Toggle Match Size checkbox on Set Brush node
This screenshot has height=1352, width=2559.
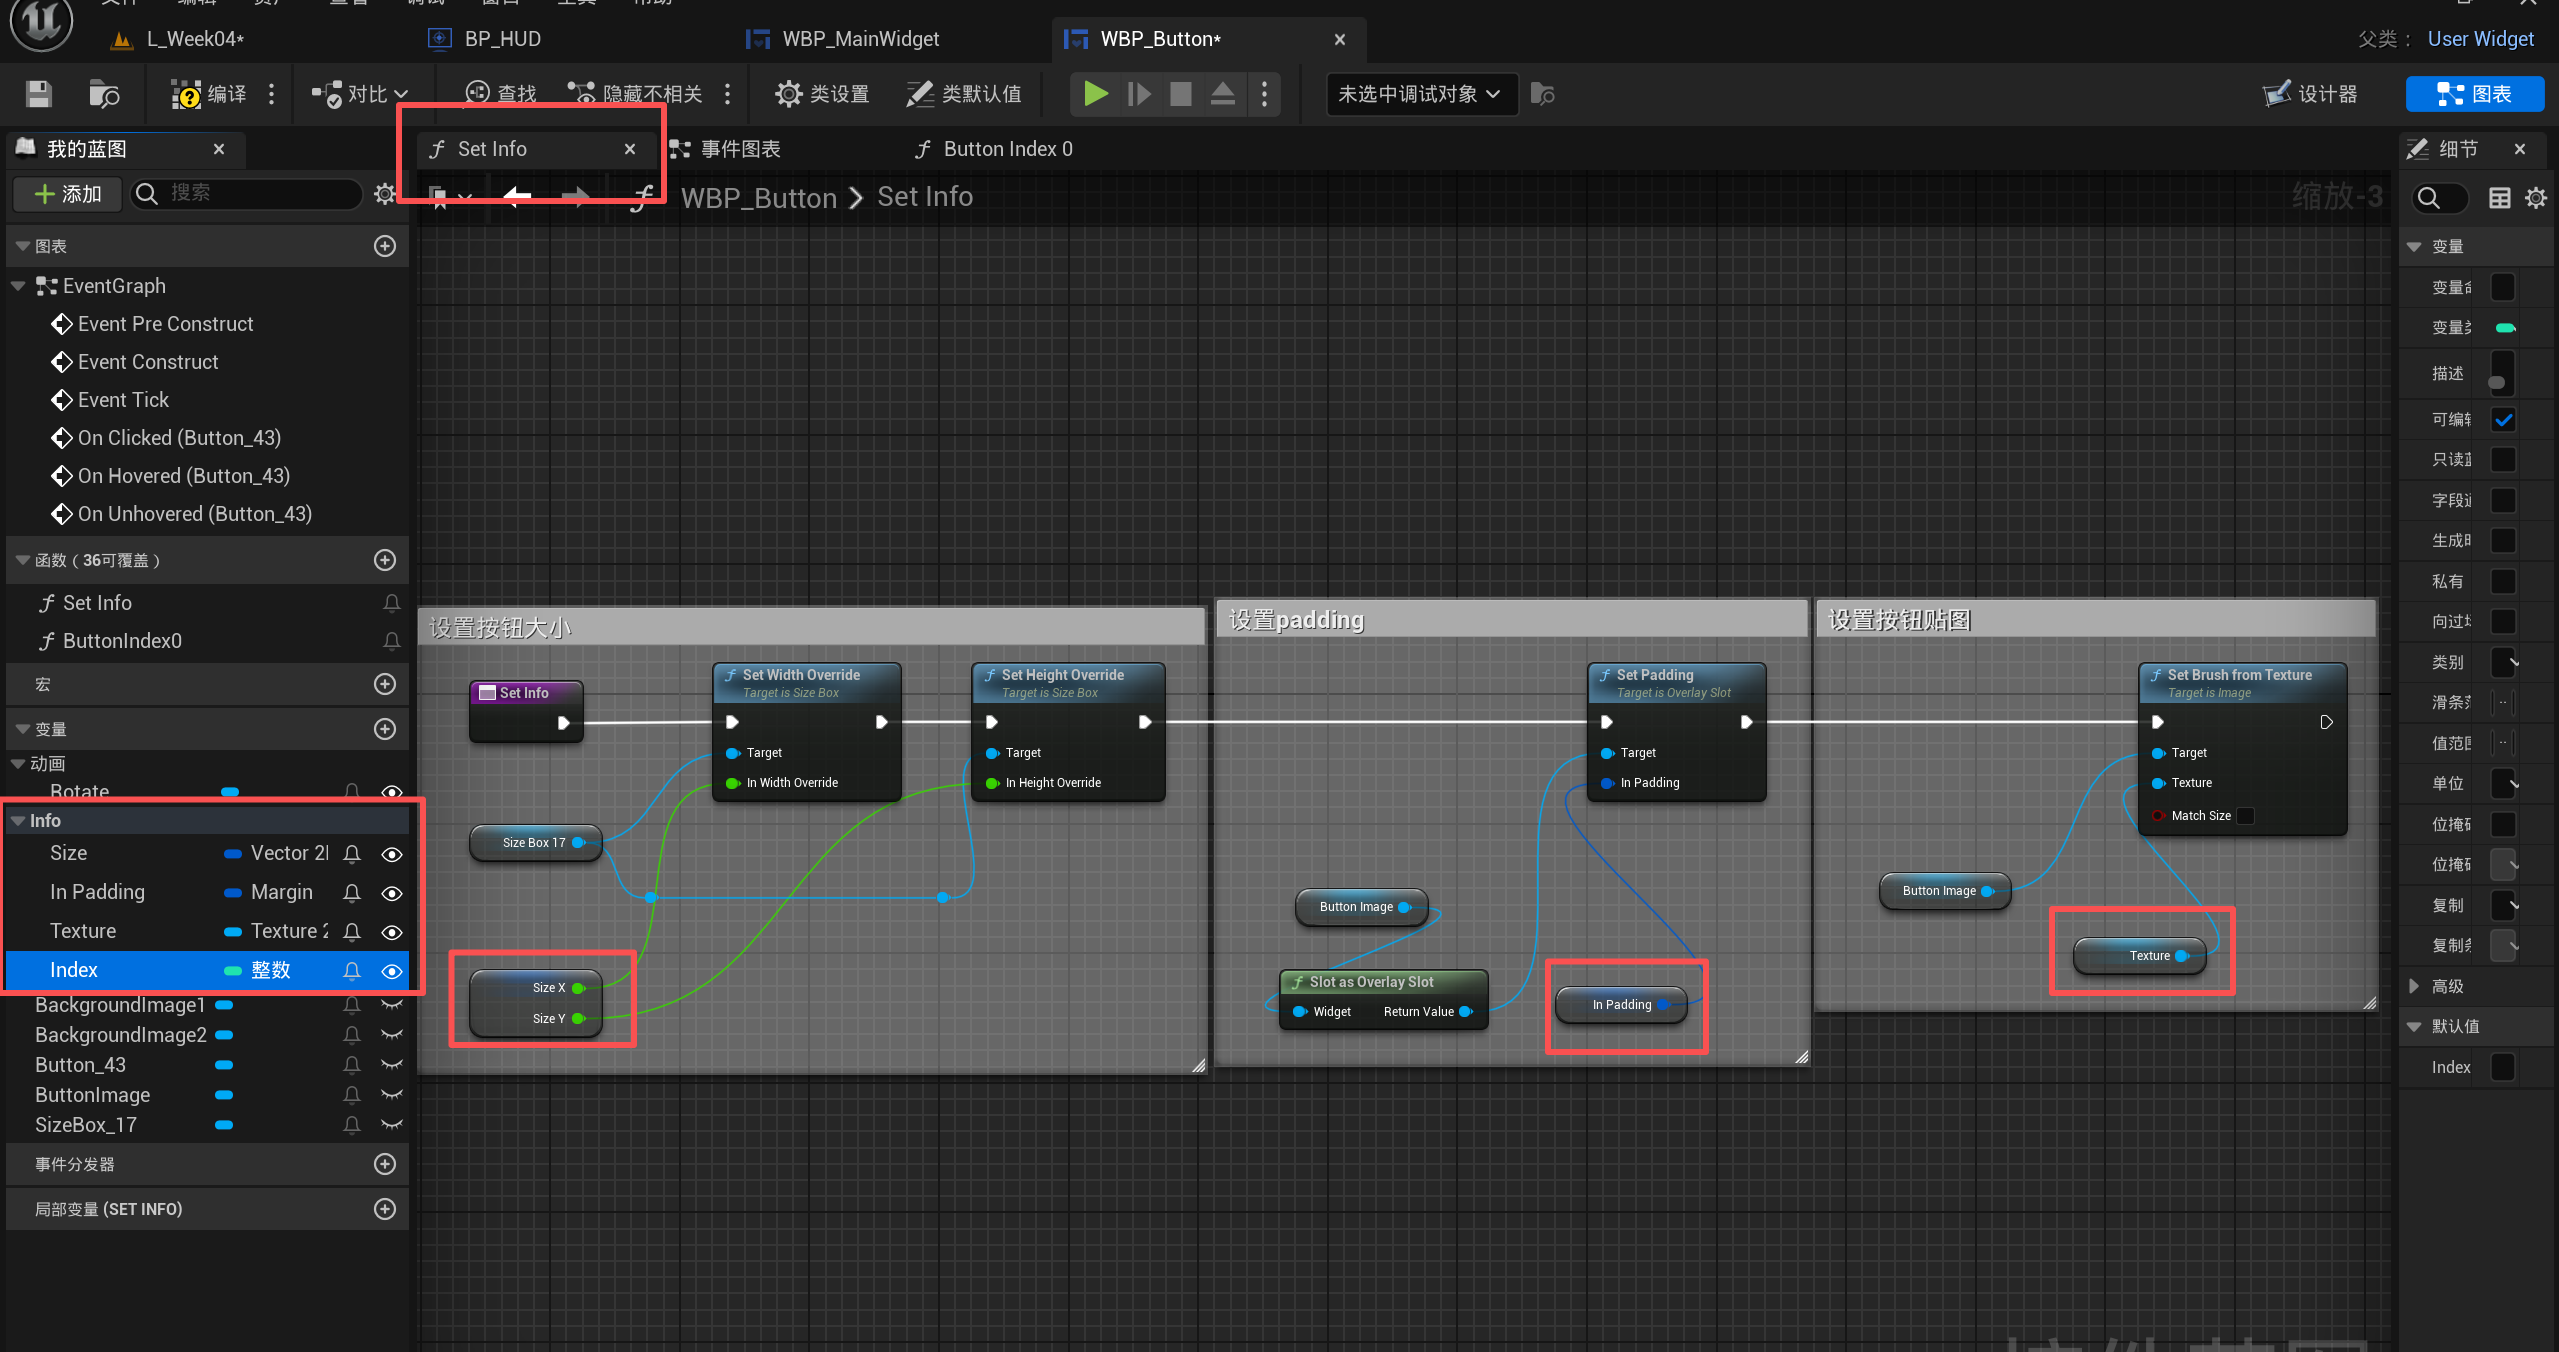(x=2246, y=816)
